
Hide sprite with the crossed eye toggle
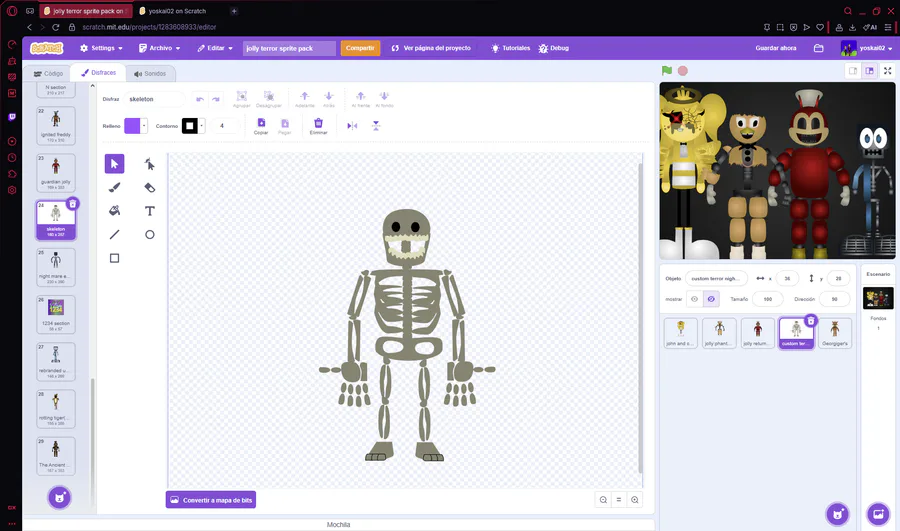(711, 299)
